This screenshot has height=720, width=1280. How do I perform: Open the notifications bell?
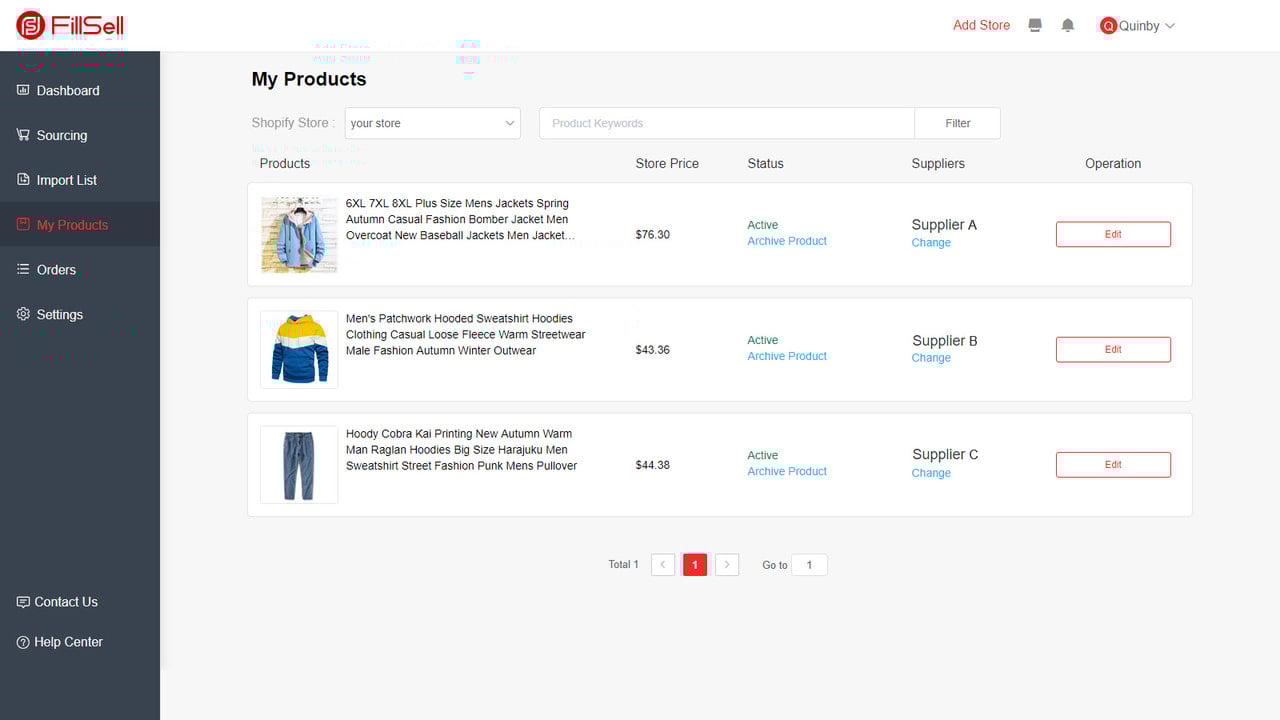pyautogui.click(x=1068, y=25)
